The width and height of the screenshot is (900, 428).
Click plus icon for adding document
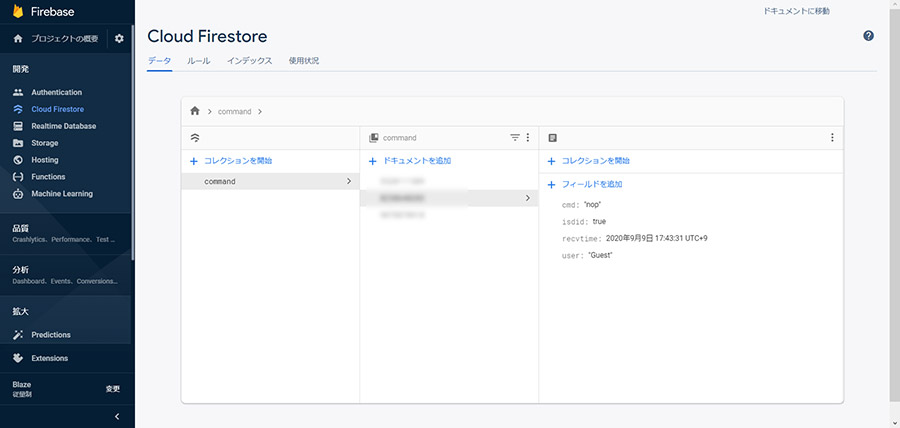(x=373, y=161)
